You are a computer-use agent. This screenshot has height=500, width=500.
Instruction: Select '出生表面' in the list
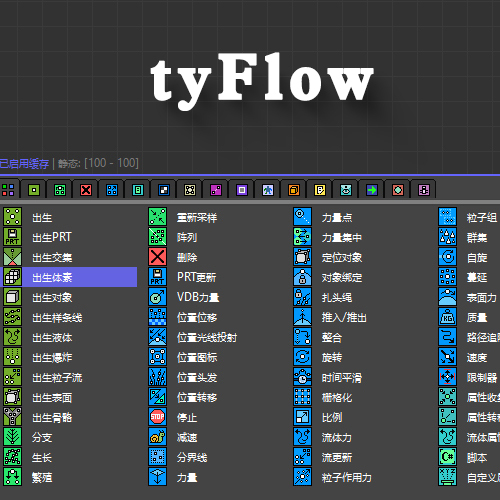point(52,397)
